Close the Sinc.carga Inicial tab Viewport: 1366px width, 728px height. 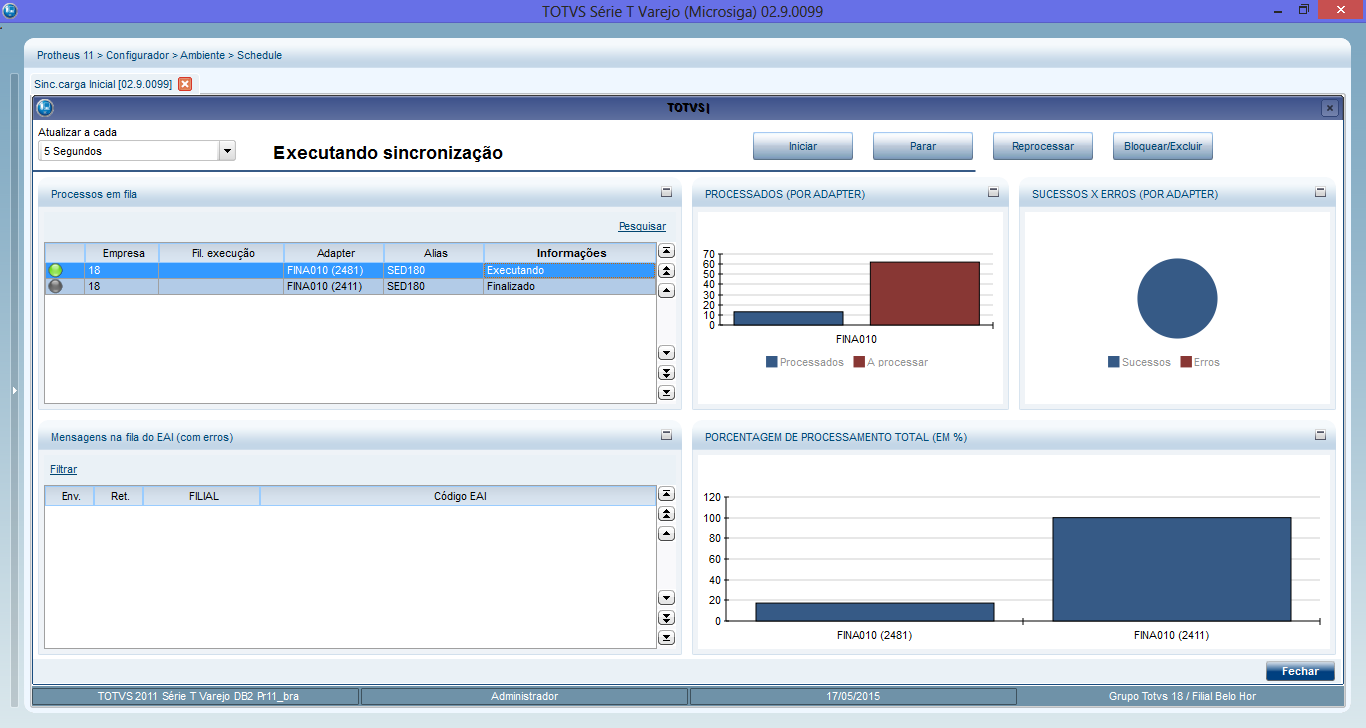coord(185,84)
